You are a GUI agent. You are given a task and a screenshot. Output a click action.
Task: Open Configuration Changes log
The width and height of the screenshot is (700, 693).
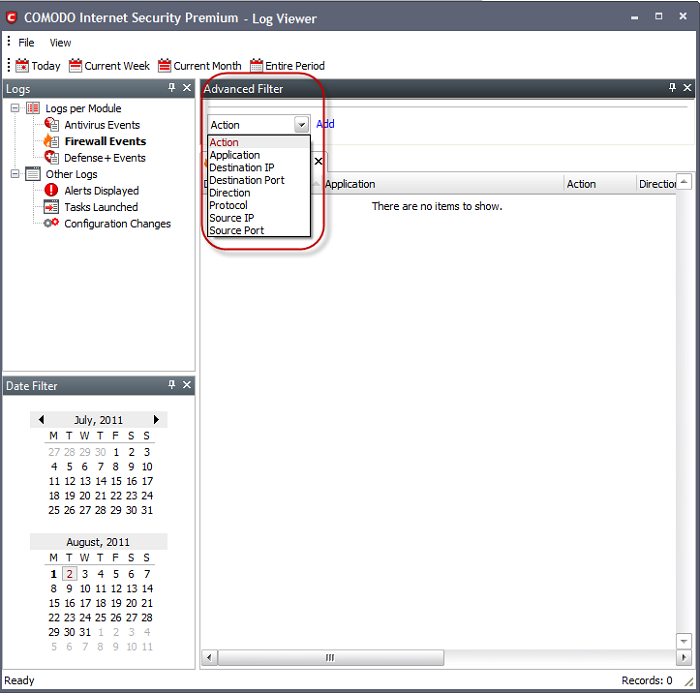(117, 223)
